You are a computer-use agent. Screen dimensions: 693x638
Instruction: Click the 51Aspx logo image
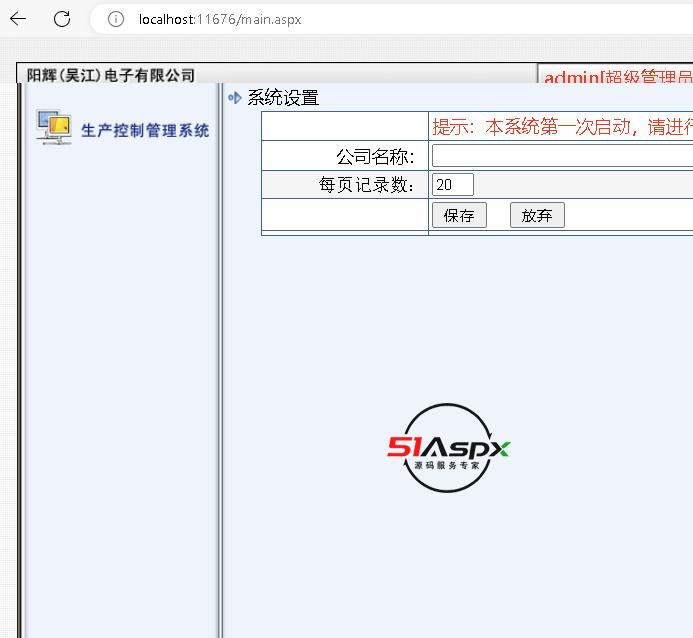click(448, 448)
